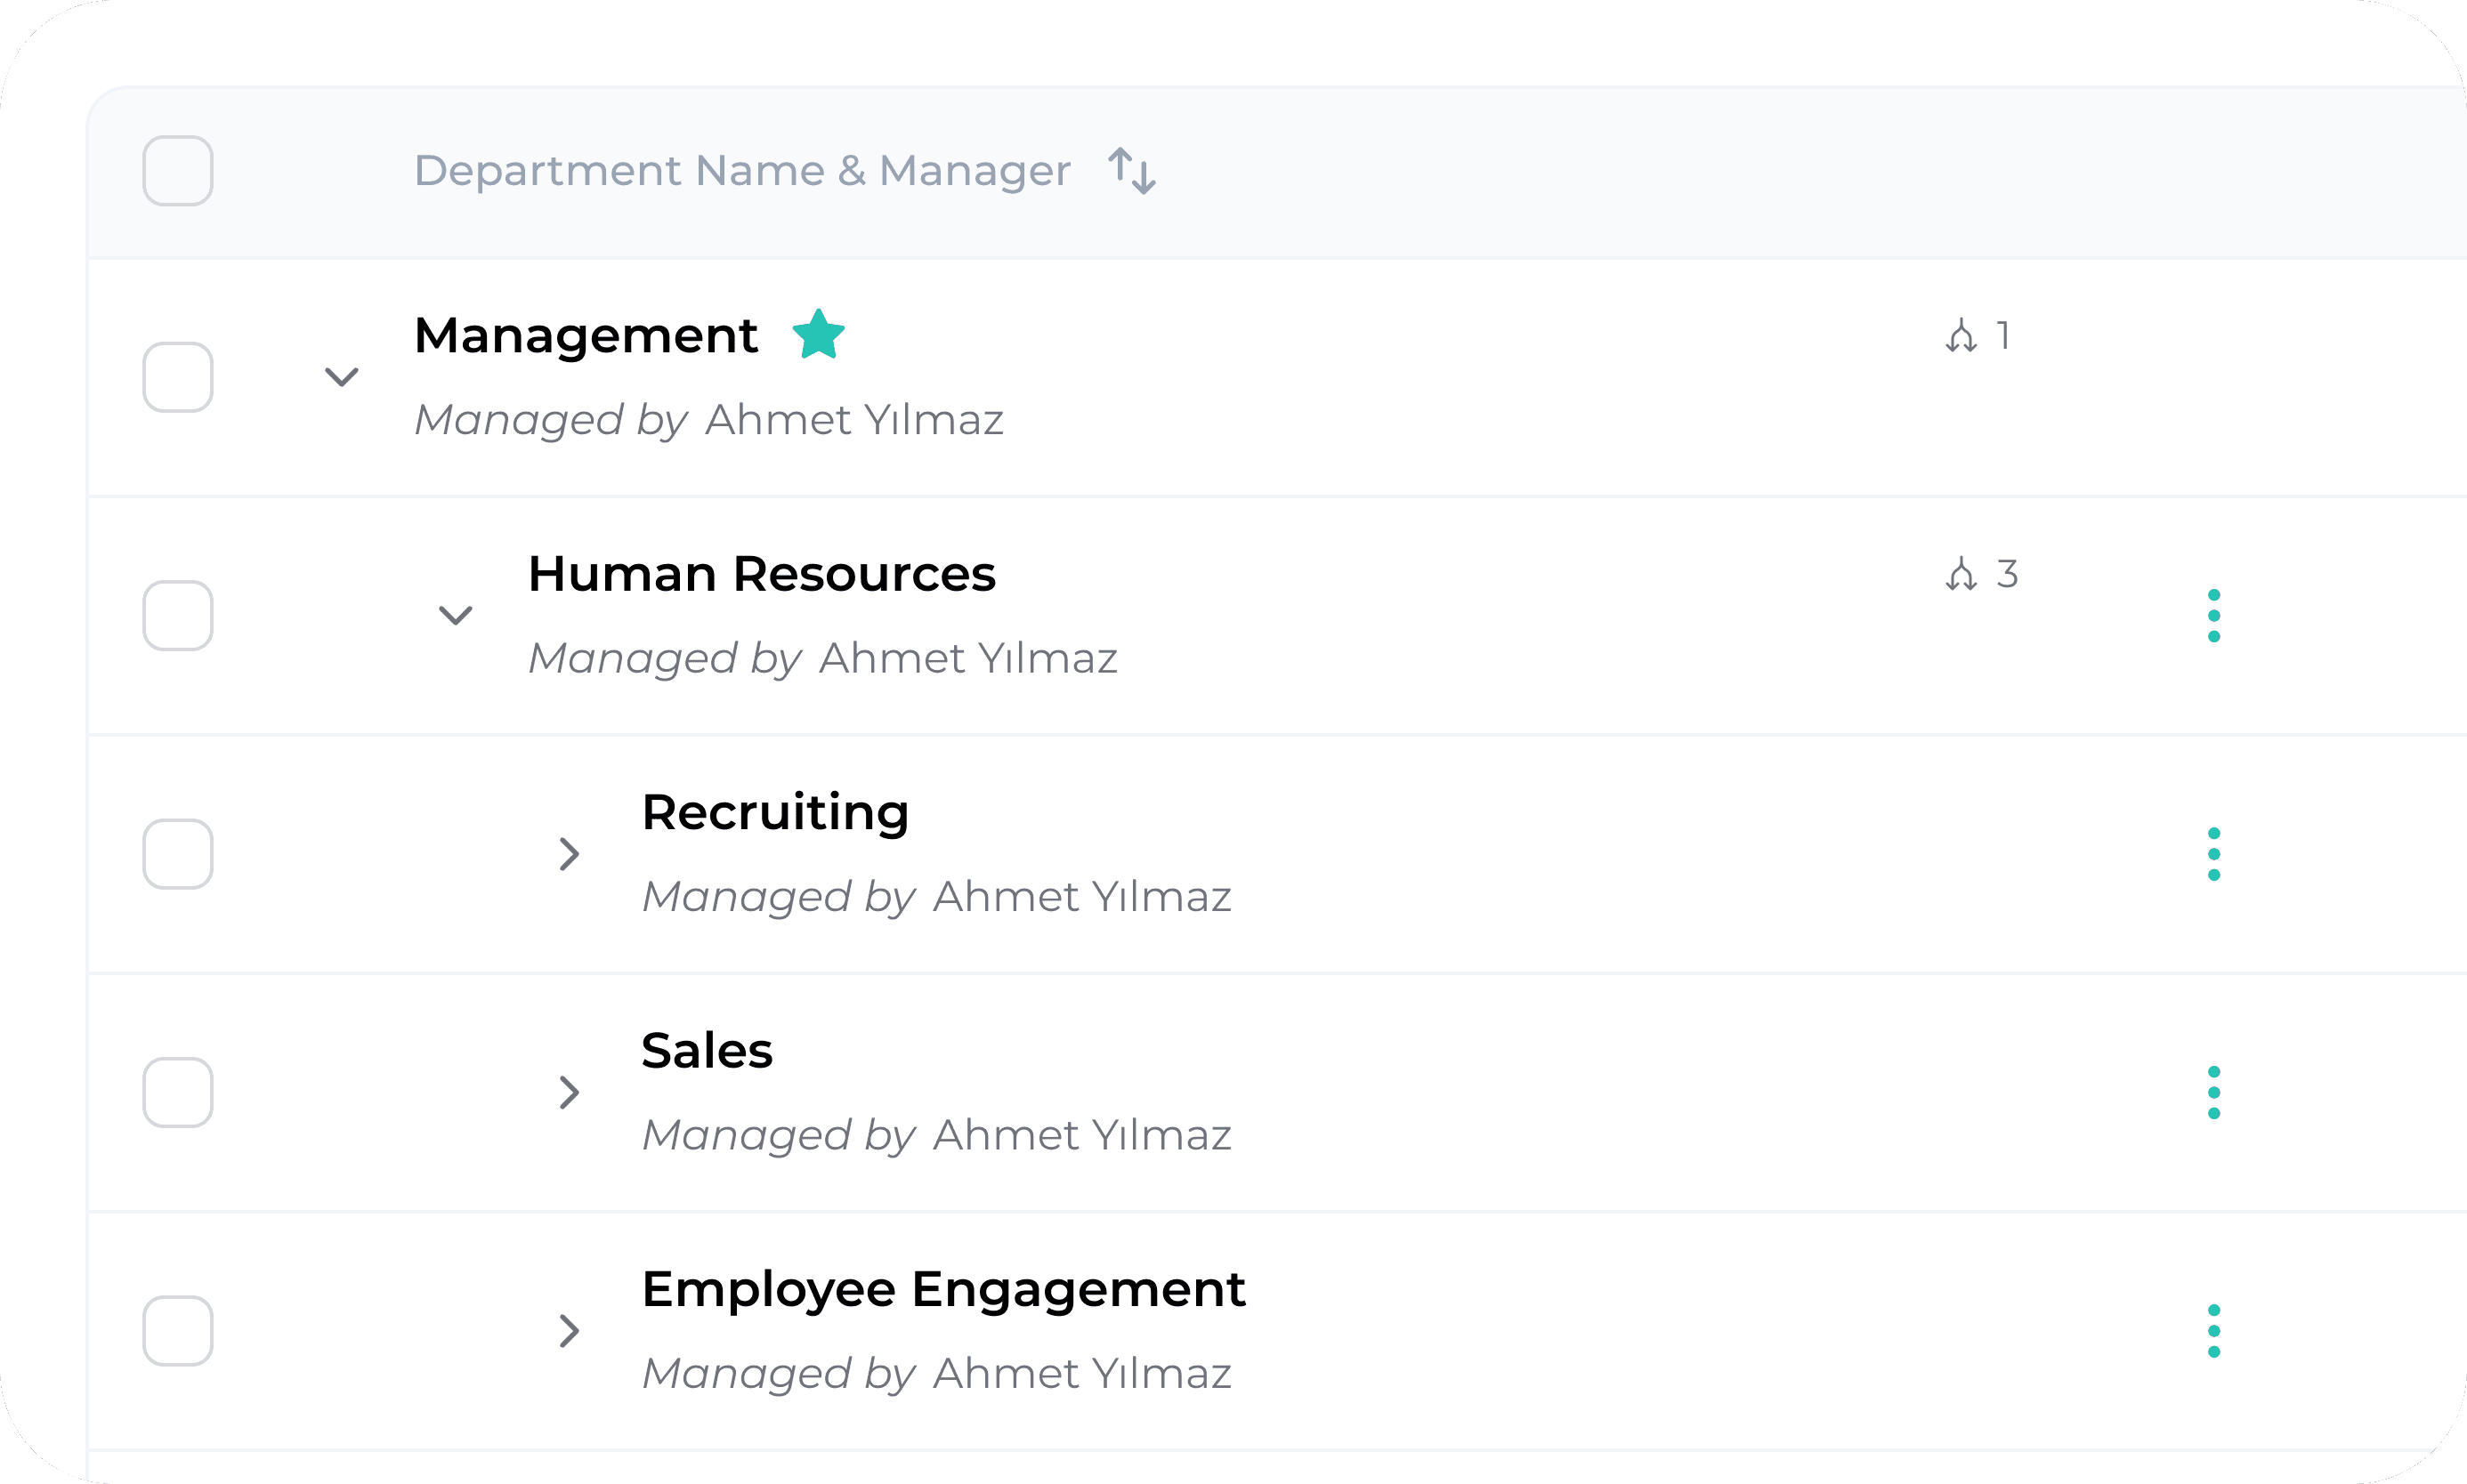The image size is (2467, 1484).
Task: Sort by Department Name & Manager header
Action: (742, 171)
